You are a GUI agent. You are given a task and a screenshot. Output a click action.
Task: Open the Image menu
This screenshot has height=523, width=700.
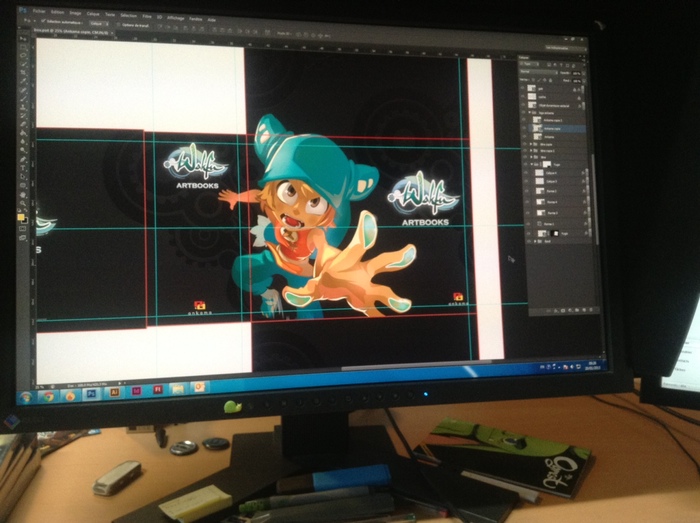coord(75,13)
